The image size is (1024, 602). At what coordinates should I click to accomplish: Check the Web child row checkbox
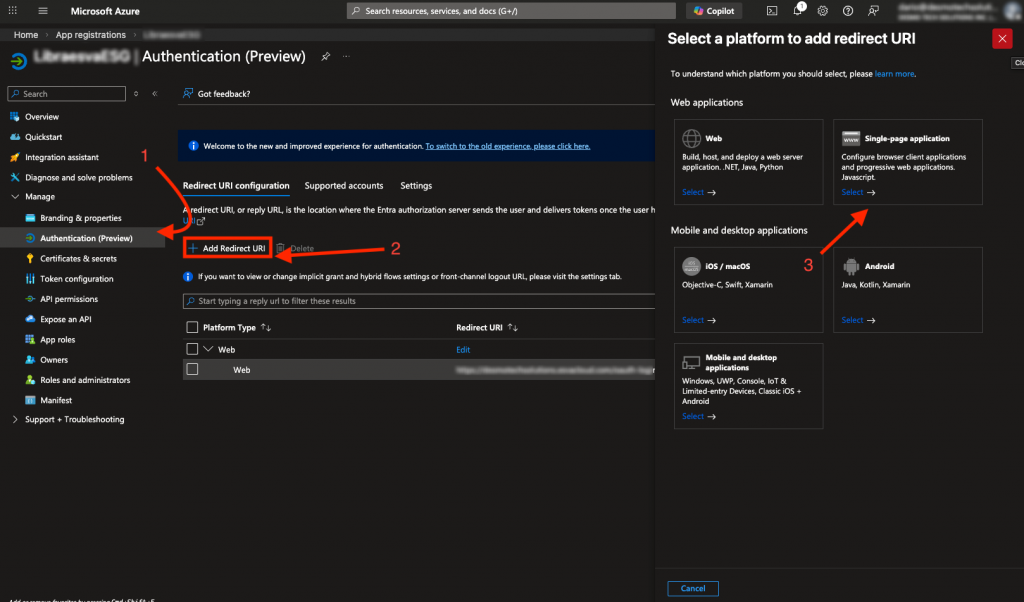click(192, 370)
